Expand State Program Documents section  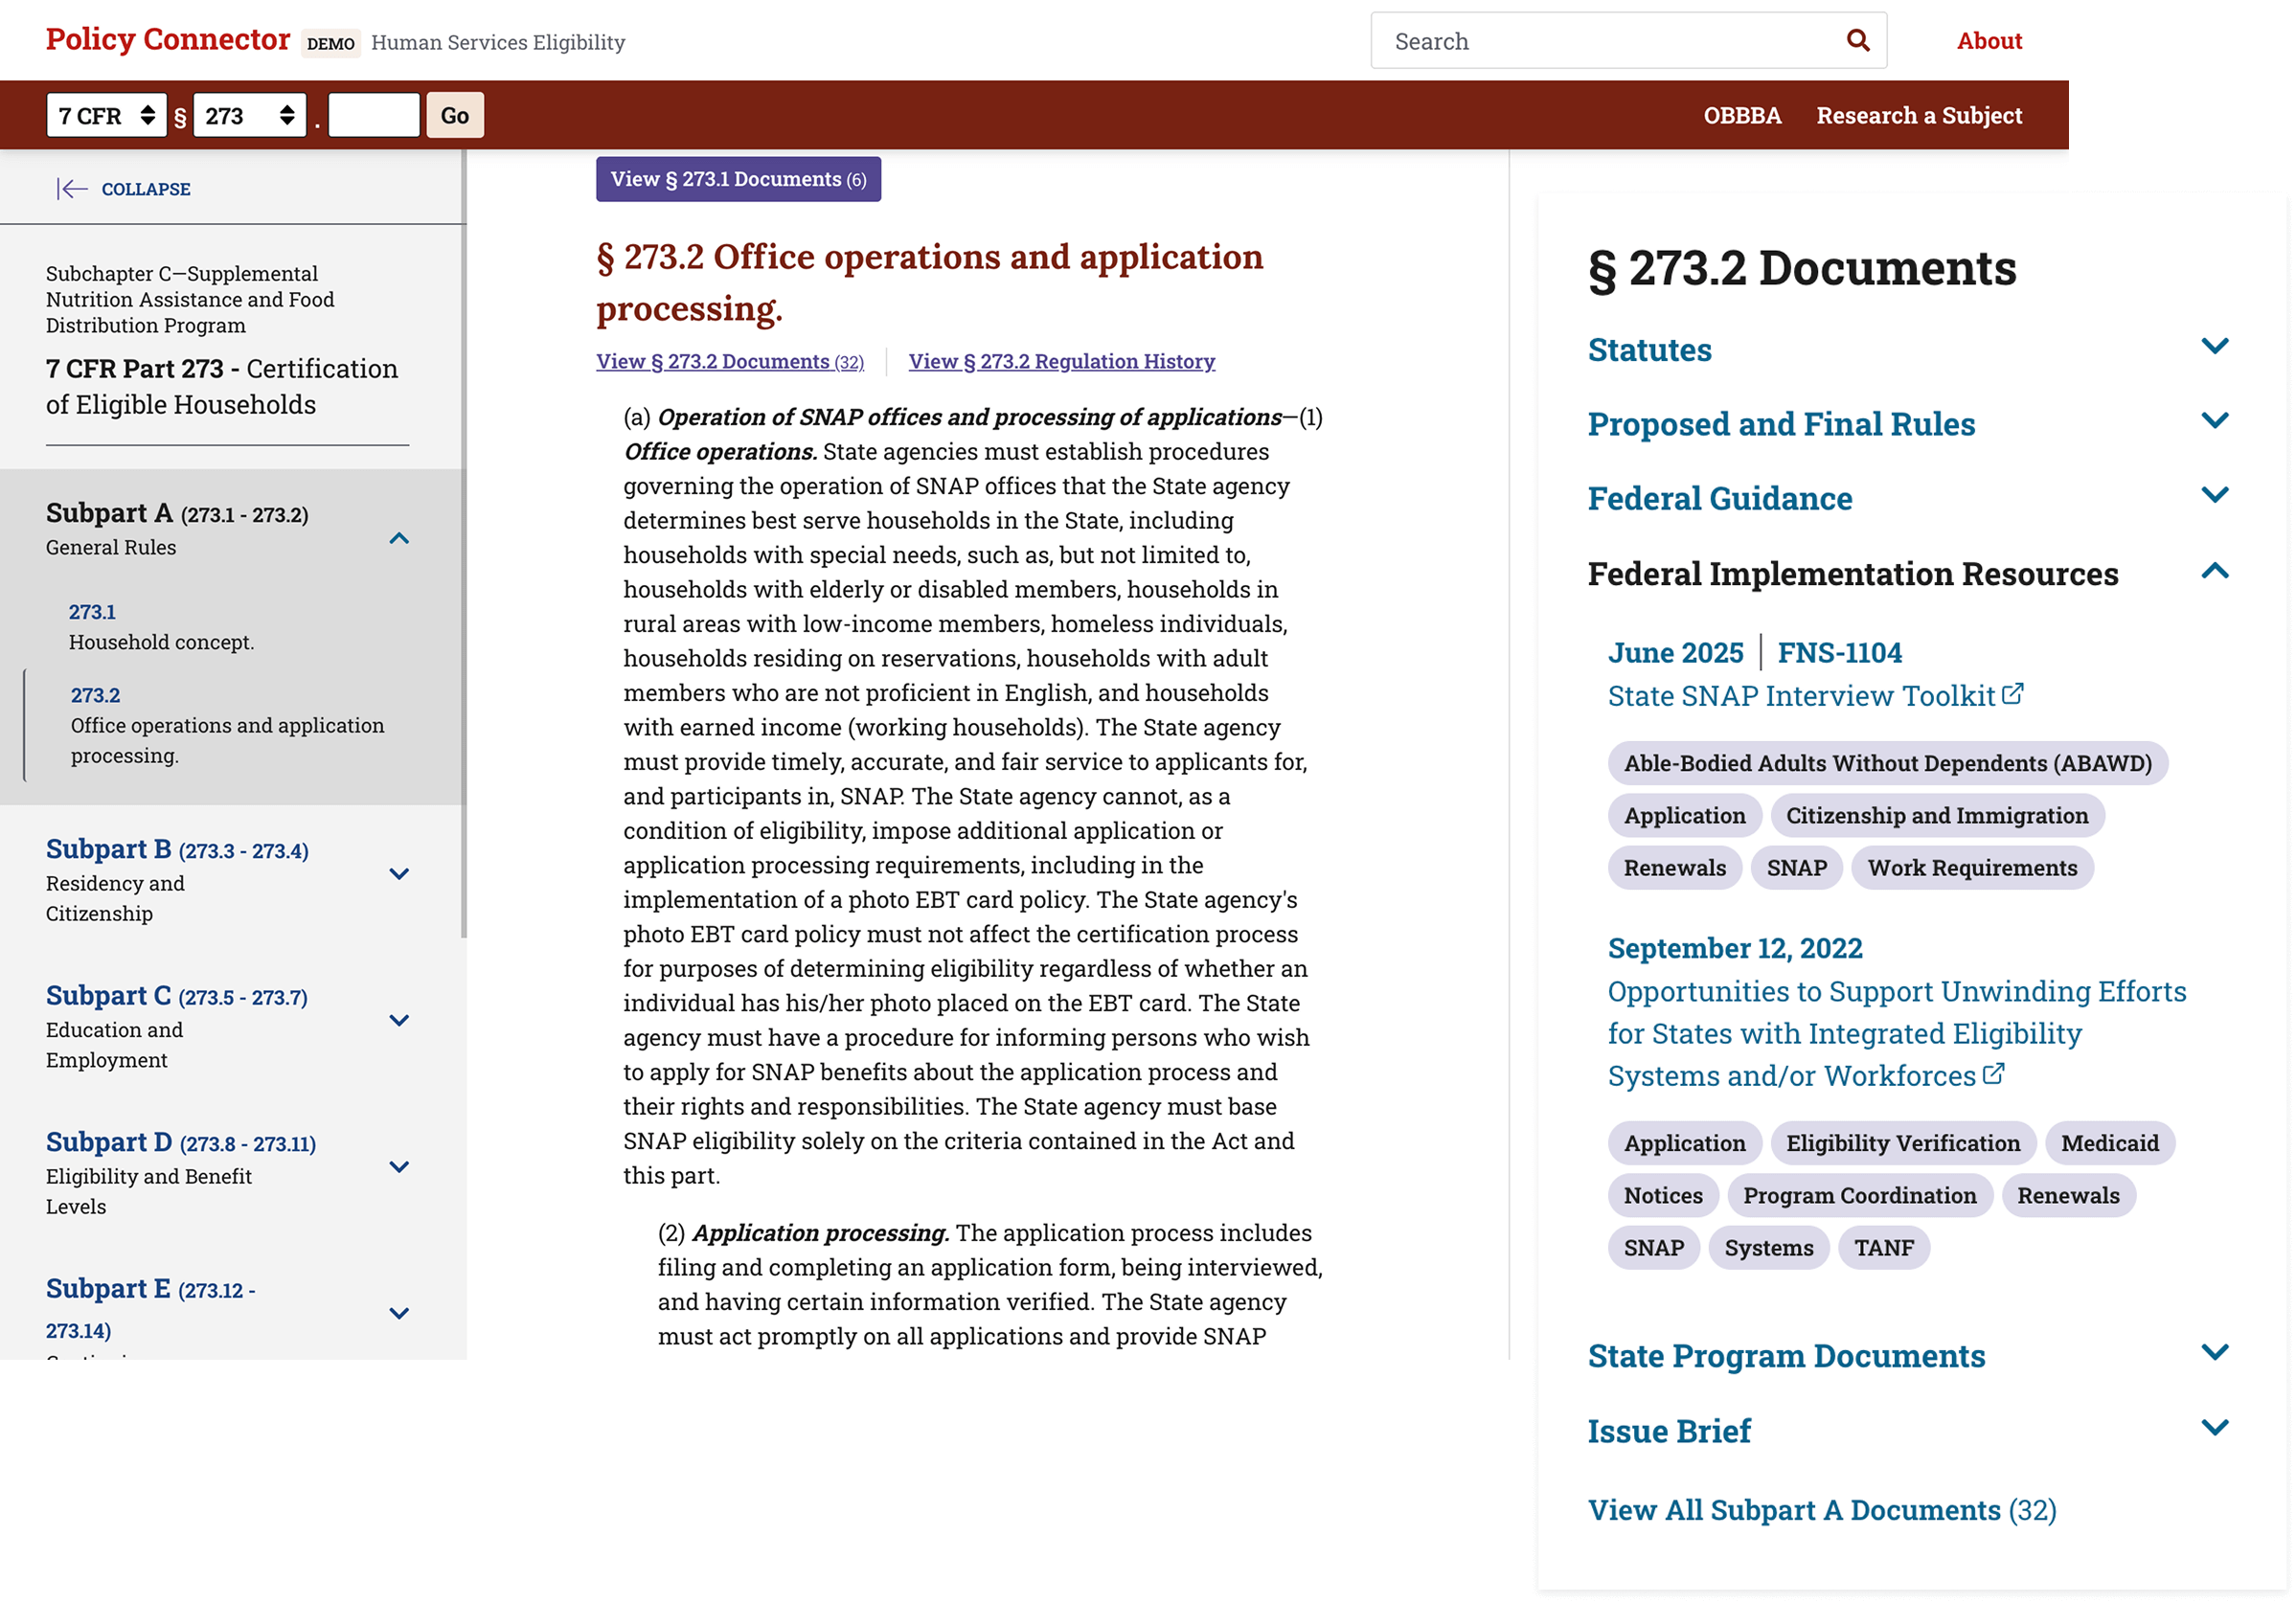(1908, 1355)
